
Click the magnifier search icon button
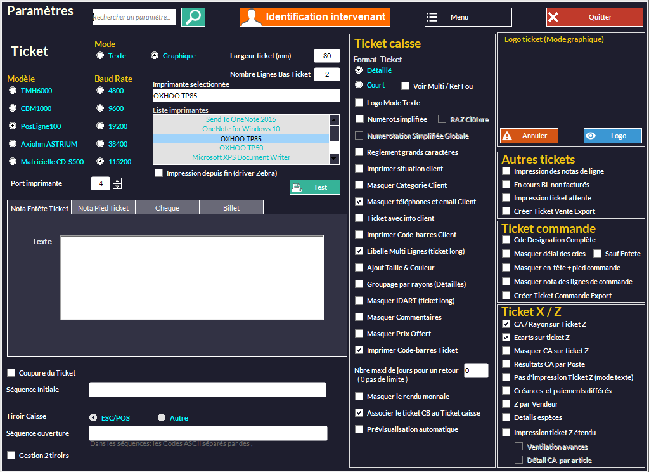coord(192,17)
